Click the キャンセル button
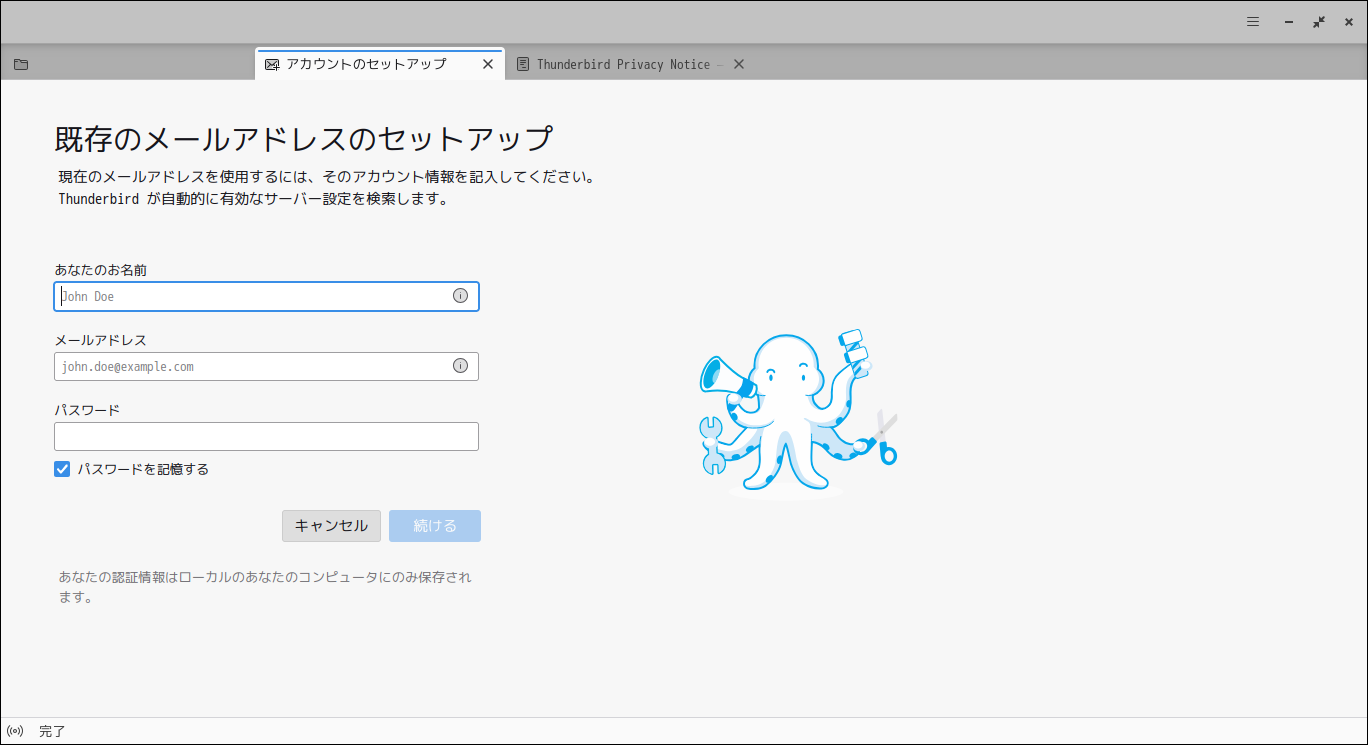This screenshot has width=1368, height=745. tap(331, 526)
